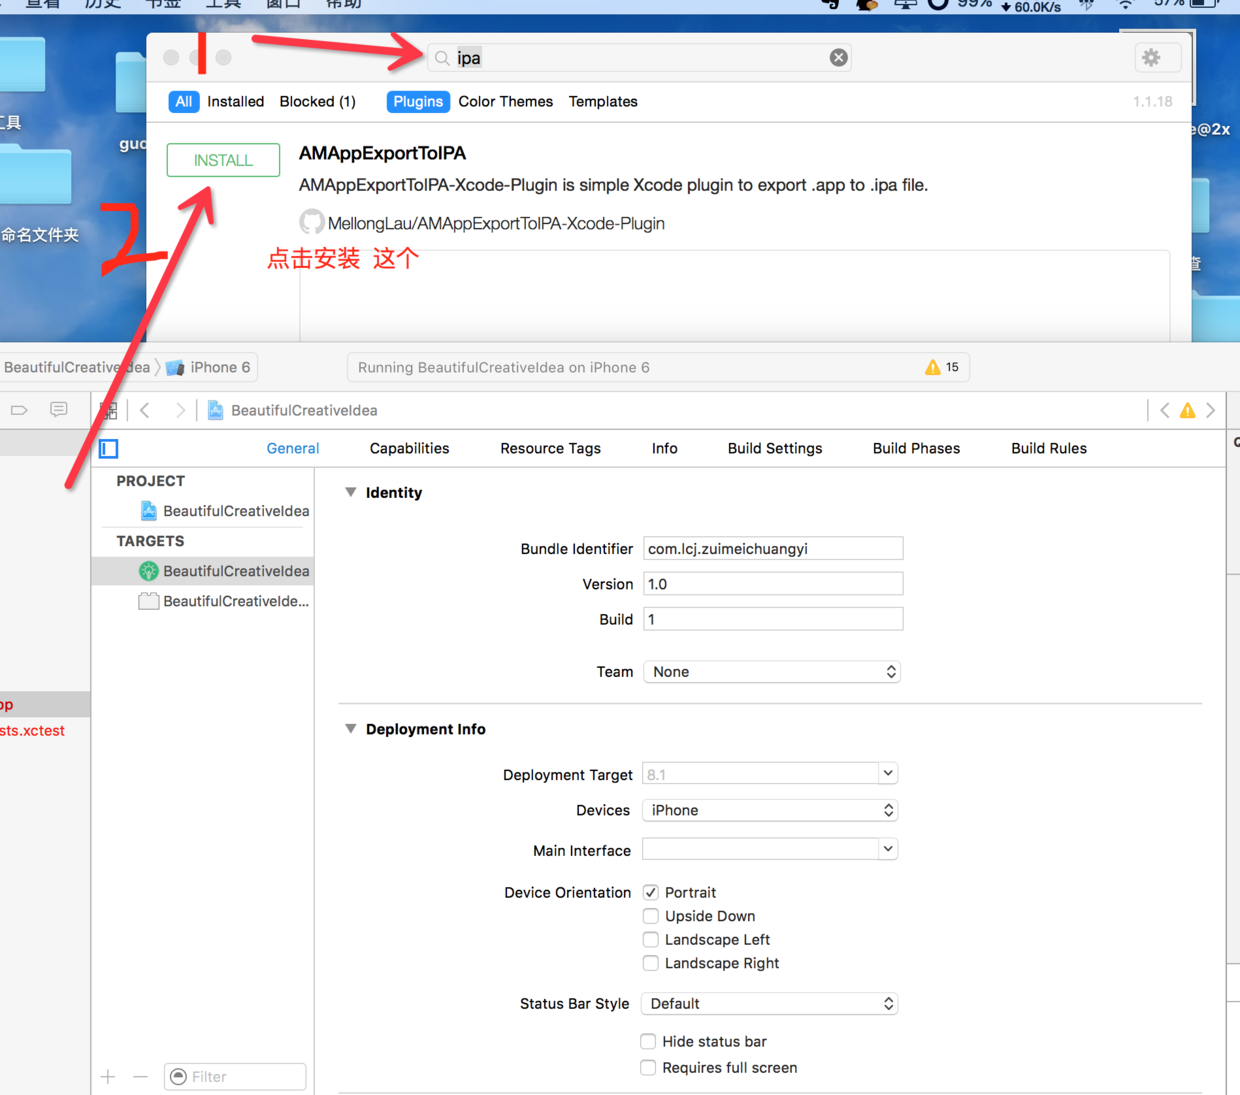Click the targets Filter field
This screenshot has height=1095, width=1240.
[235, 1076]
